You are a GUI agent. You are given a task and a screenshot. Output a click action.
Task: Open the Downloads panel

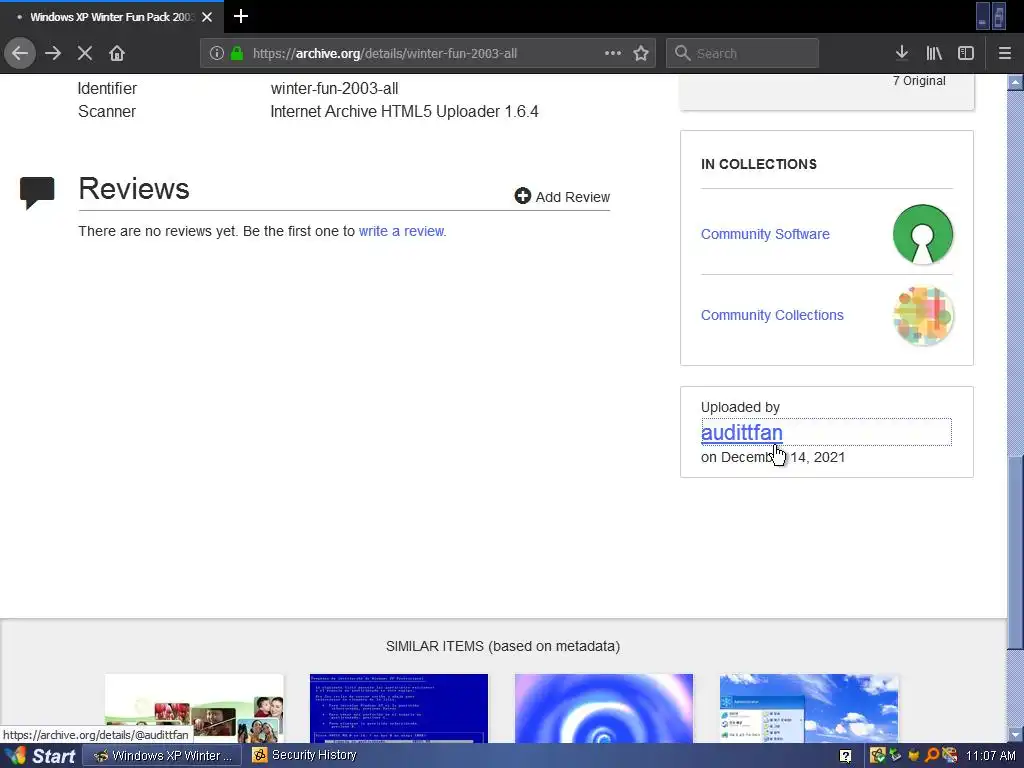coord(902,53)
